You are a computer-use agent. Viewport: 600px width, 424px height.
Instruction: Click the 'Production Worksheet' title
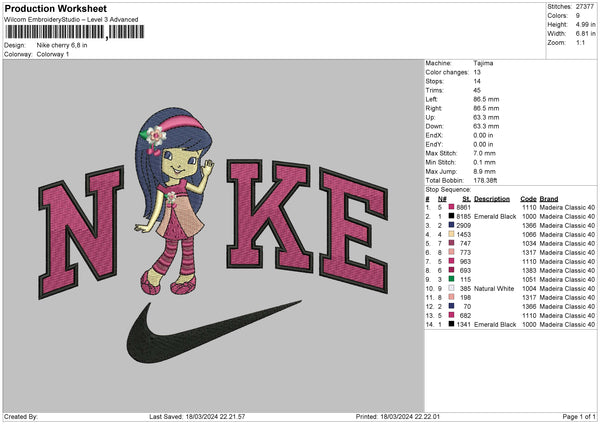(55, 8)
